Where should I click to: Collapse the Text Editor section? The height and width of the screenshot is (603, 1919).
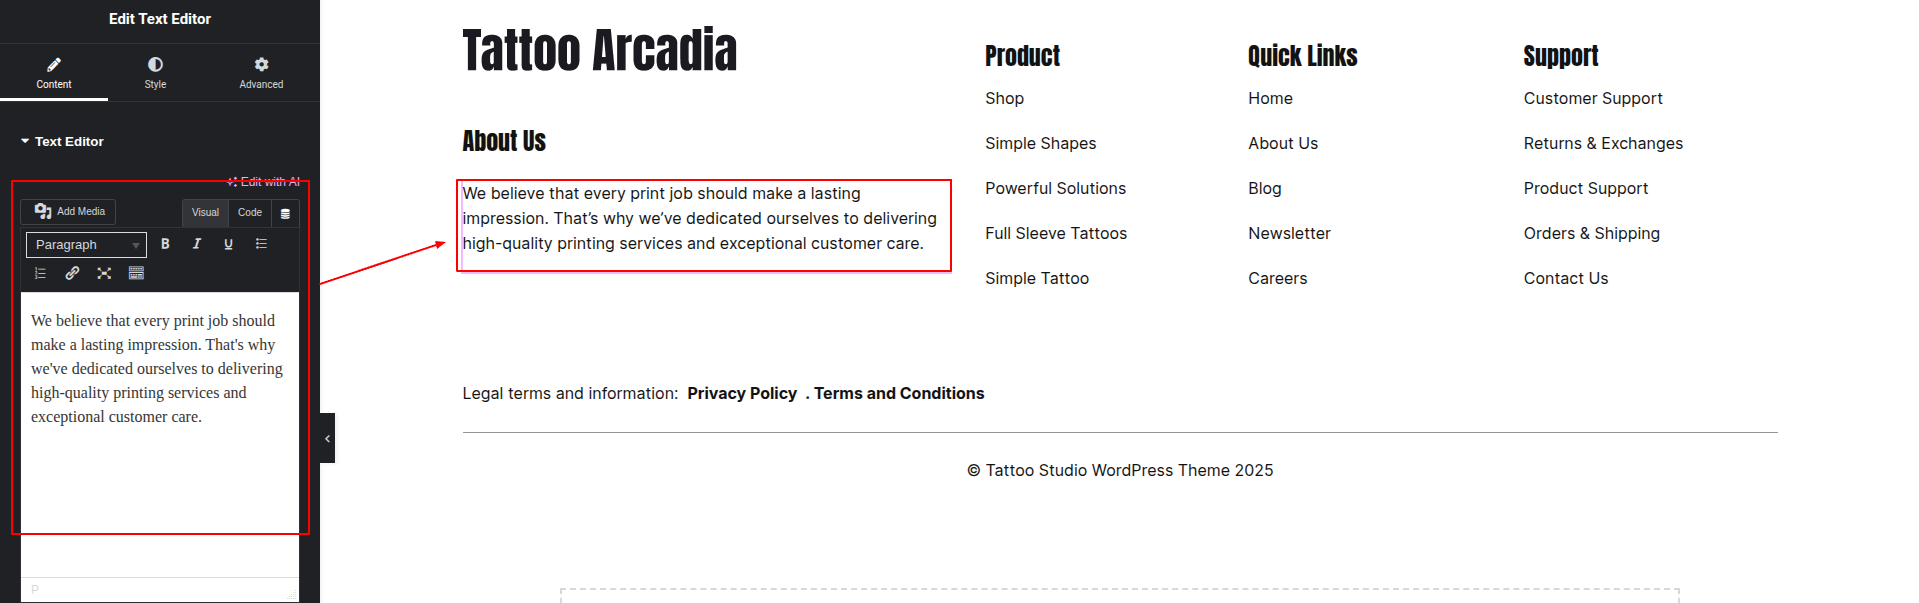[25, 142]
